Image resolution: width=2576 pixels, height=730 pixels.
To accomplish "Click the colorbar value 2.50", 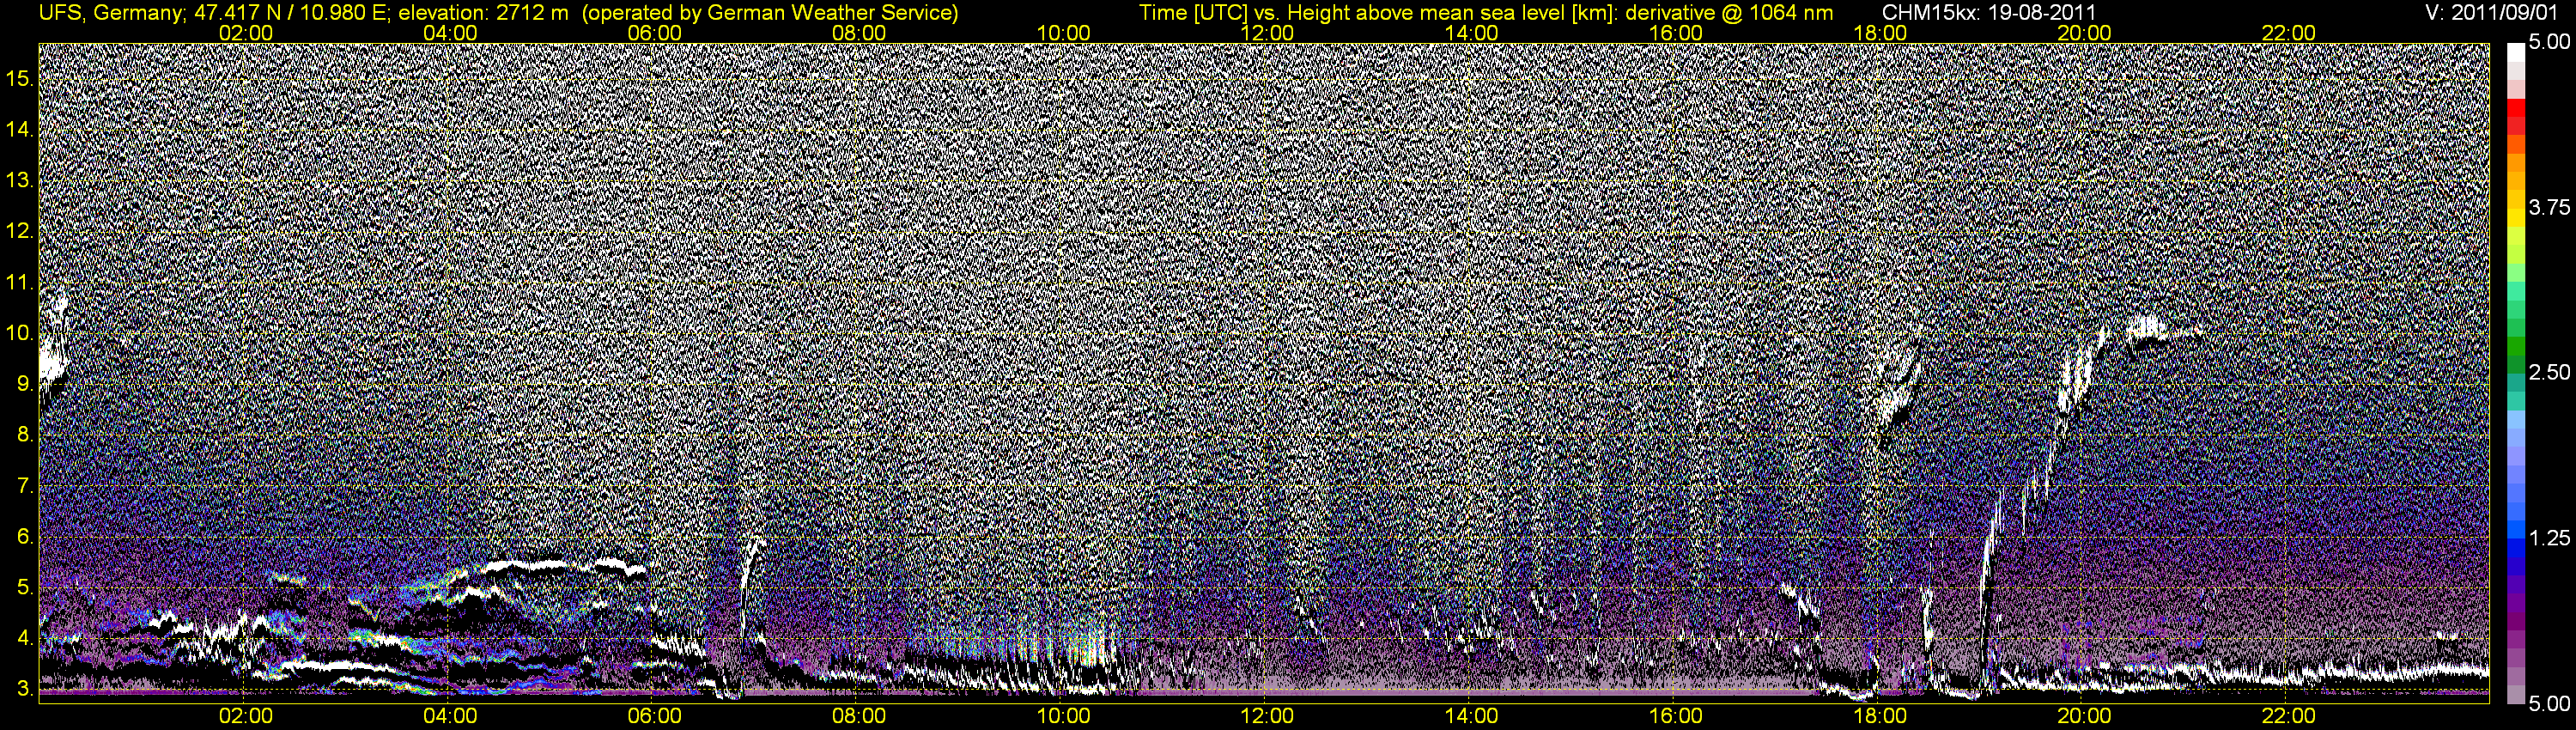I will [2549, 372].
